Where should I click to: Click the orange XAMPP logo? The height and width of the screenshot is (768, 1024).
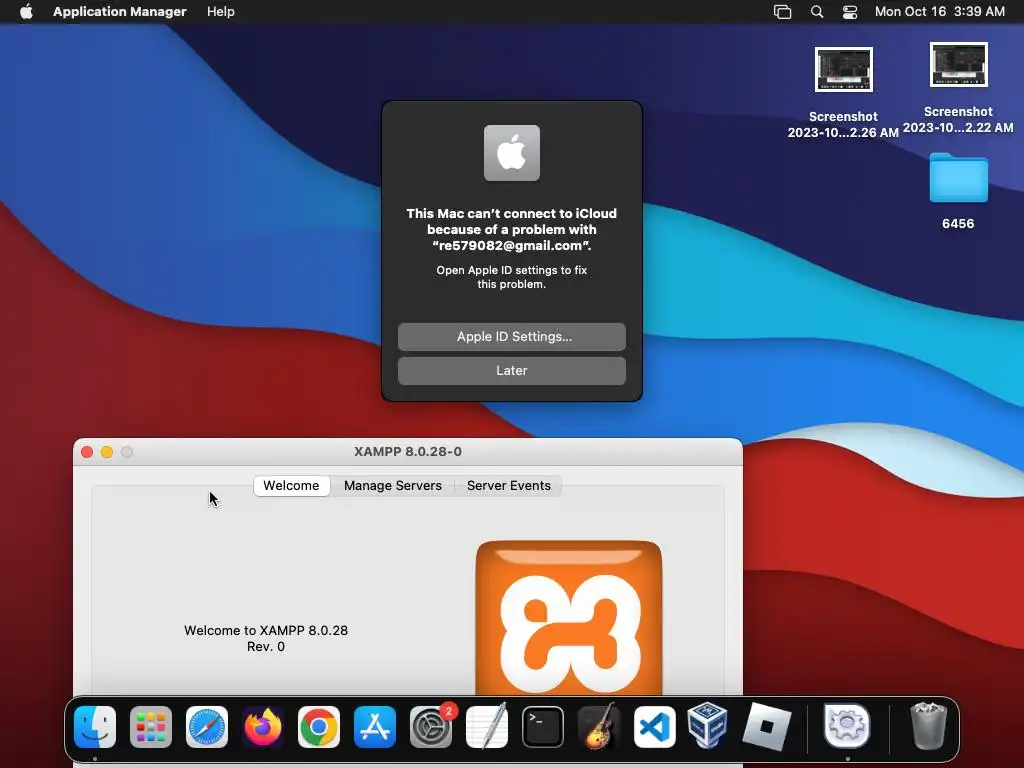[569, 618]
